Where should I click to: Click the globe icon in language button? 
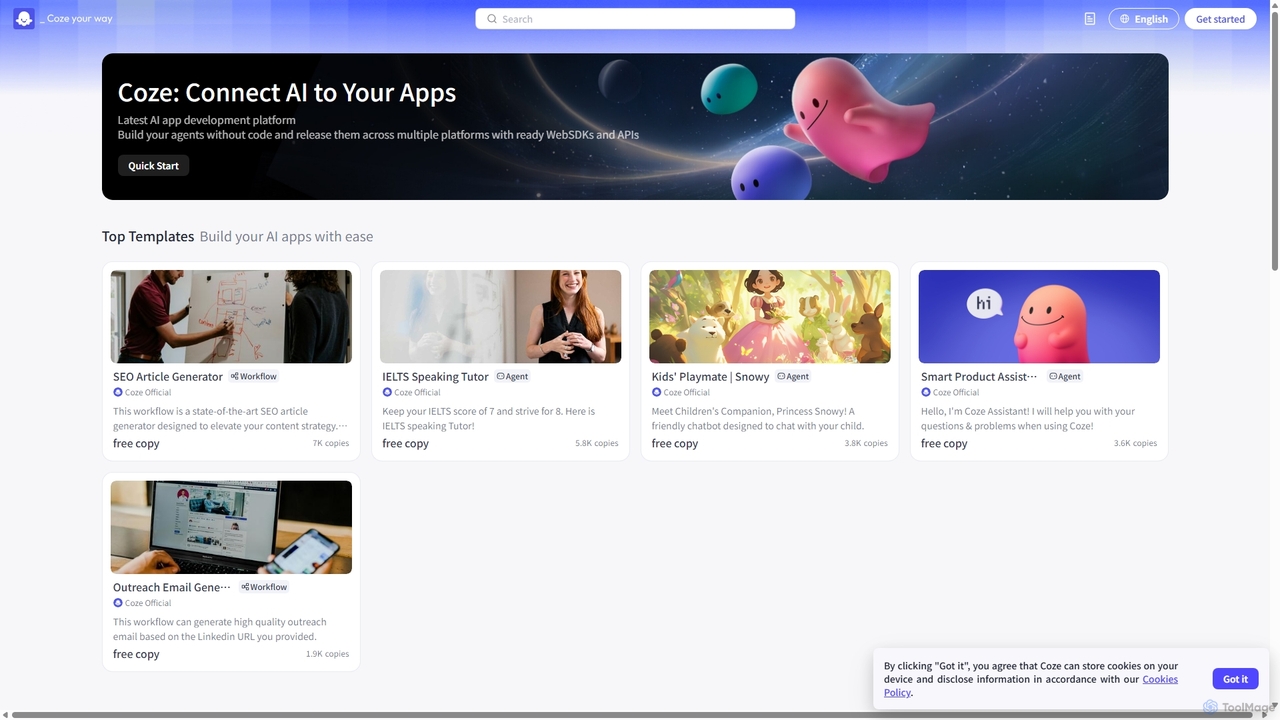click(1125, 19)
